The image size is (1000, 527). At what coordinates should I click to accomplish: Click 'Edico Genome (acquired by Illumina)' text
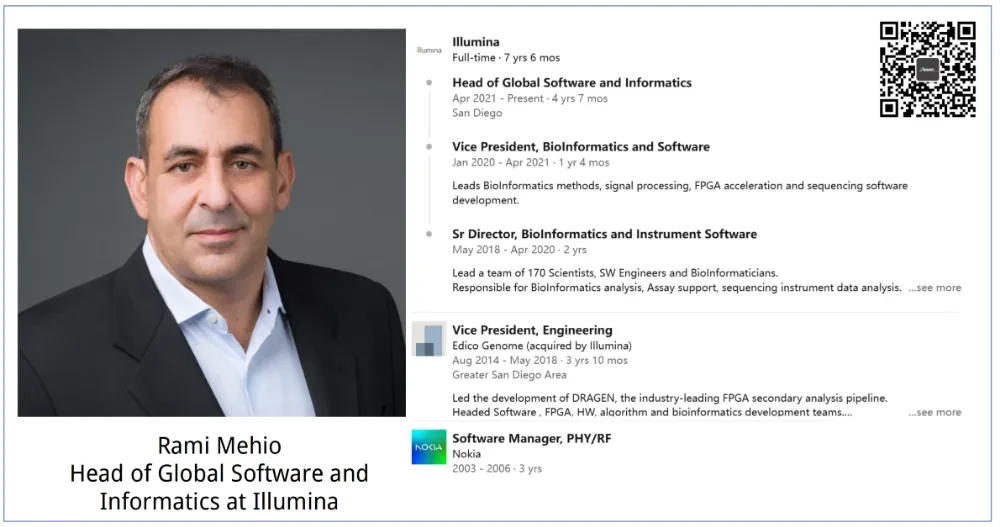541,346
